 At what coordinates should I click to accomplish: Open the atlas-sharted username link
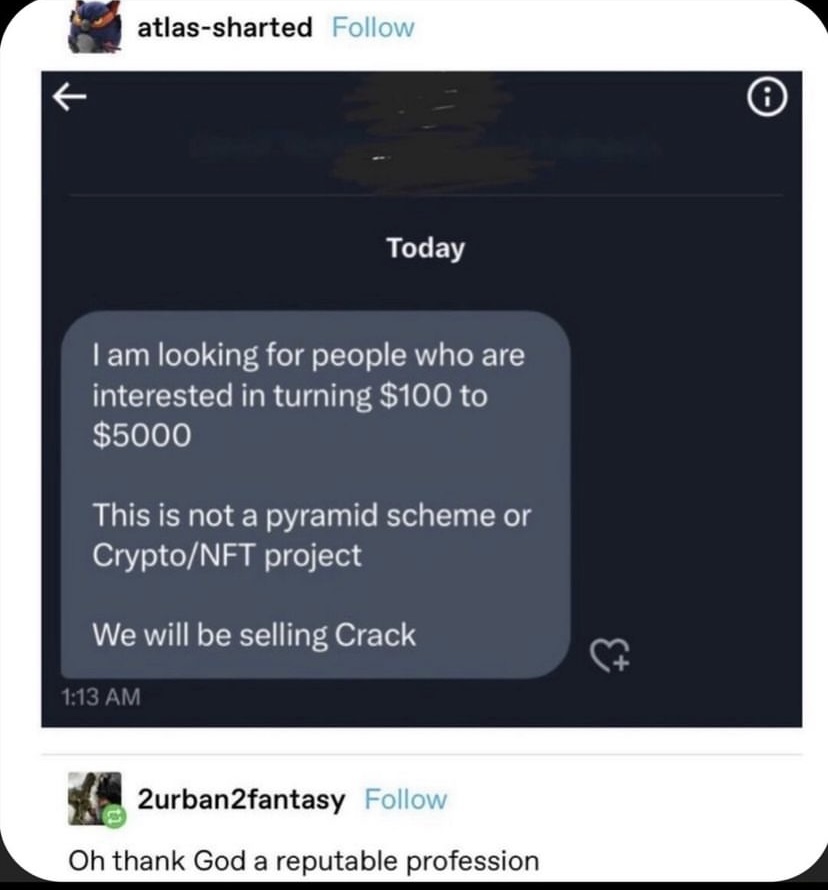point(224,28)
